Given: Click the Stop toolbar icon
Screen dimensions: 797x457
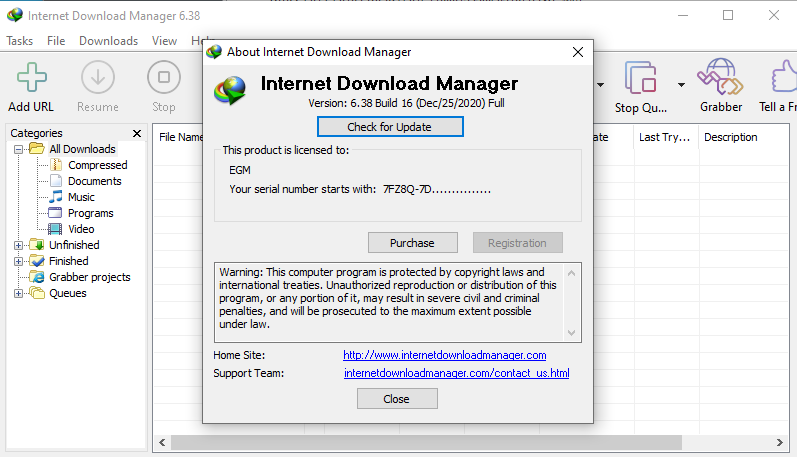Looking at the screenshot, I should (x=164, y=77).
